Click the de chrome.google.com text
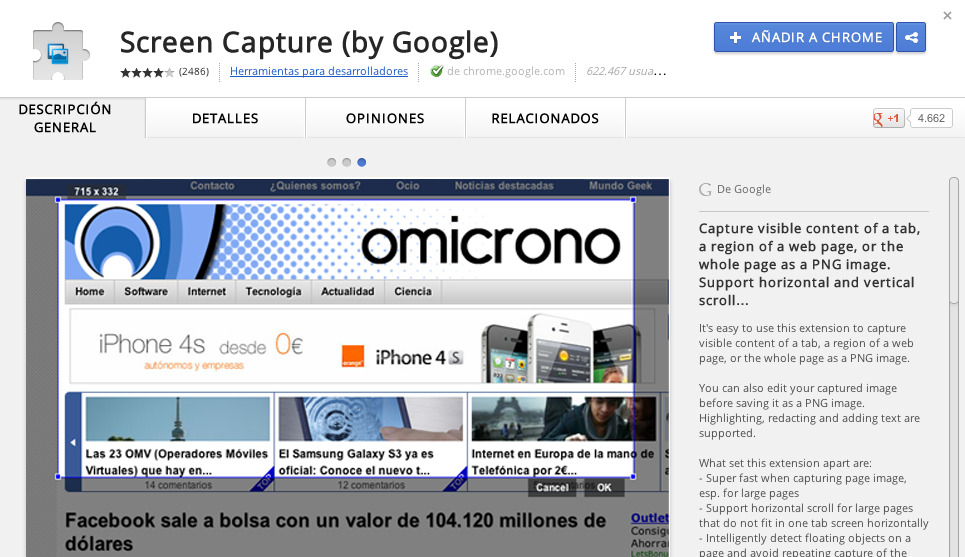The width and height of the screenshot is (965, 557). 506,71
